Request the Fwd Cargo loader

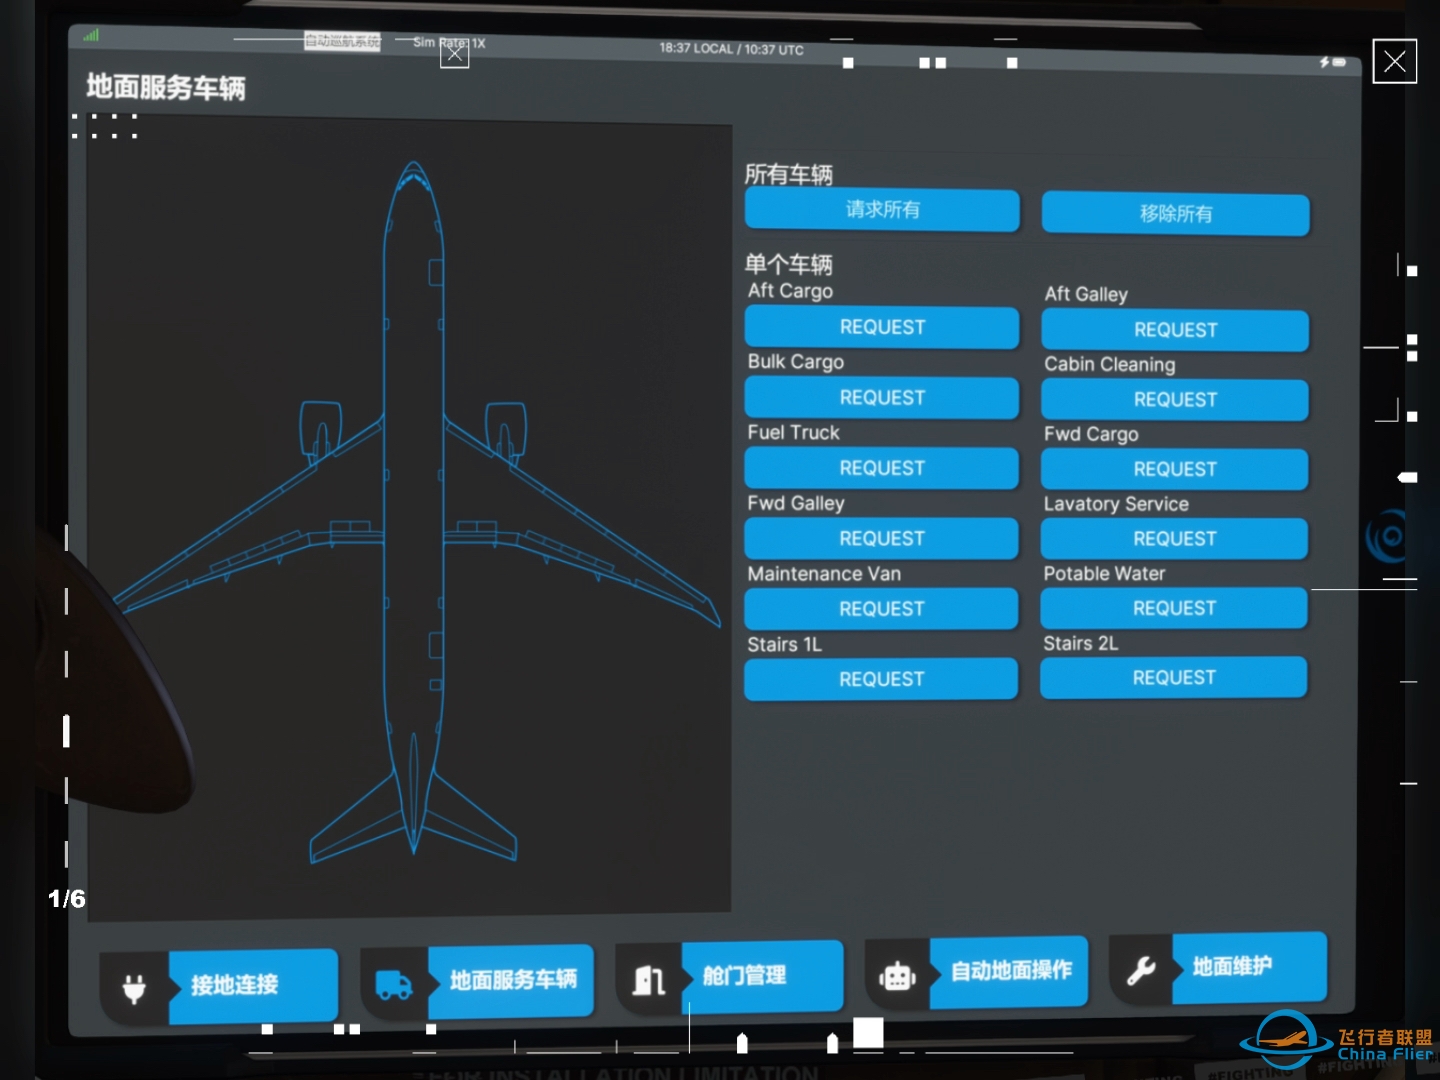tap(1175, 469)
